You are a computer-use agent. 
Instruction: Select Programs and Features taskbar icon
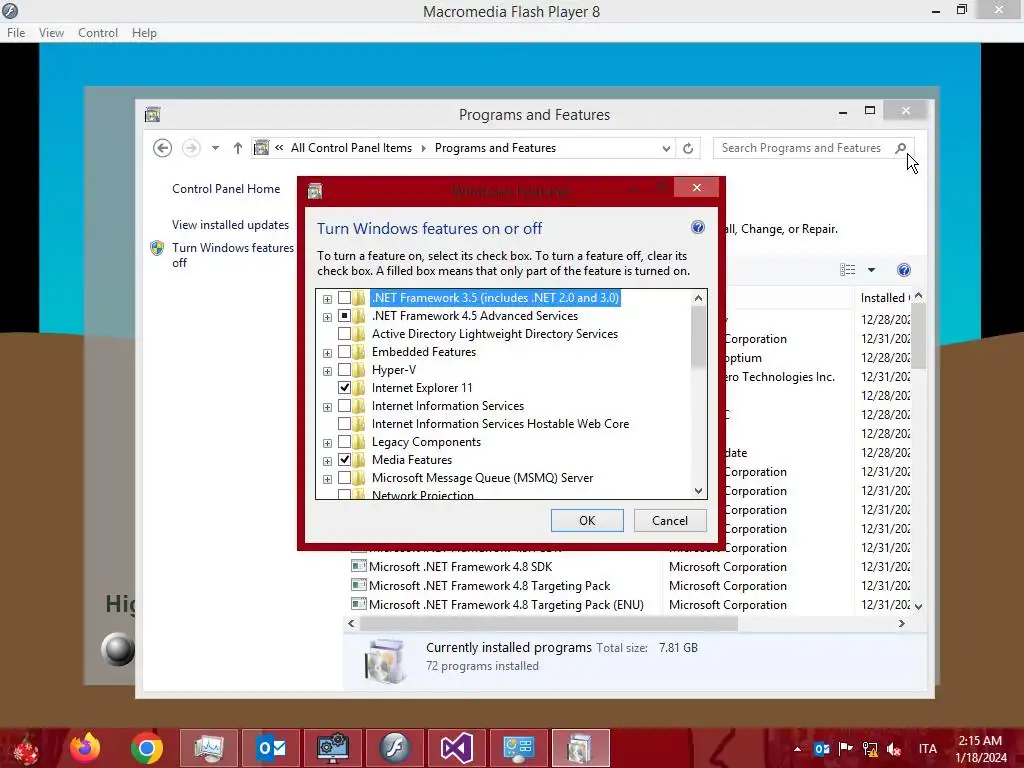pyautogui.click(x=581, y=748)
